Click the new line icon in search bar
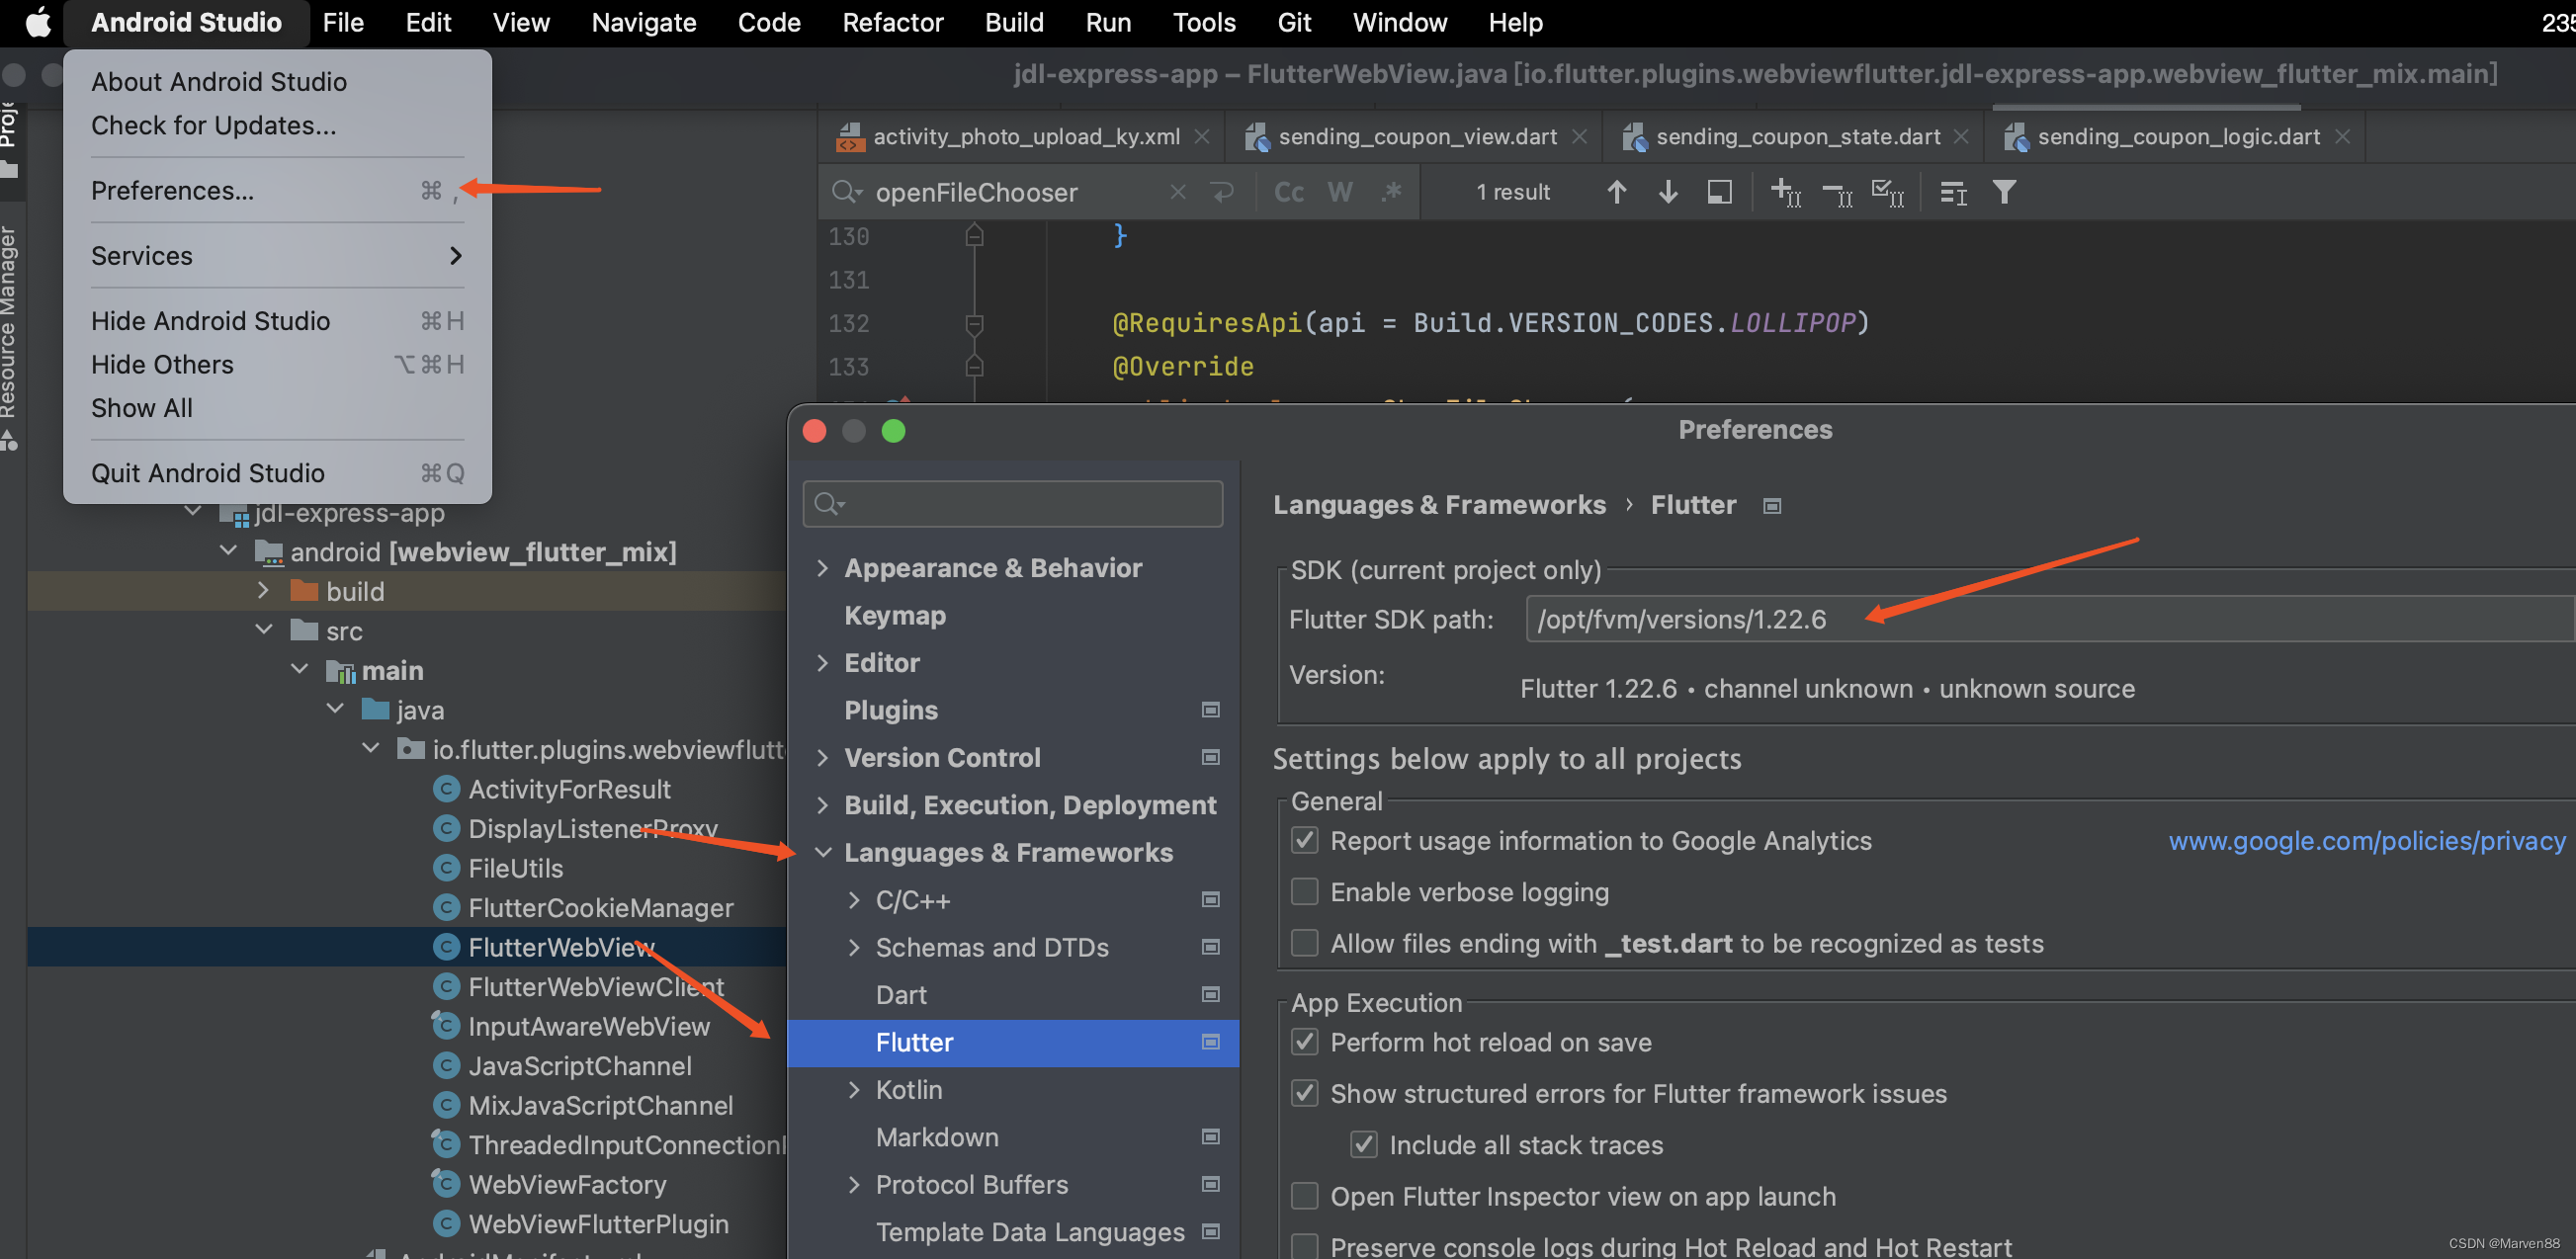The width and height of the screenshot is (2576, 1259). (x=1222, y=192)
